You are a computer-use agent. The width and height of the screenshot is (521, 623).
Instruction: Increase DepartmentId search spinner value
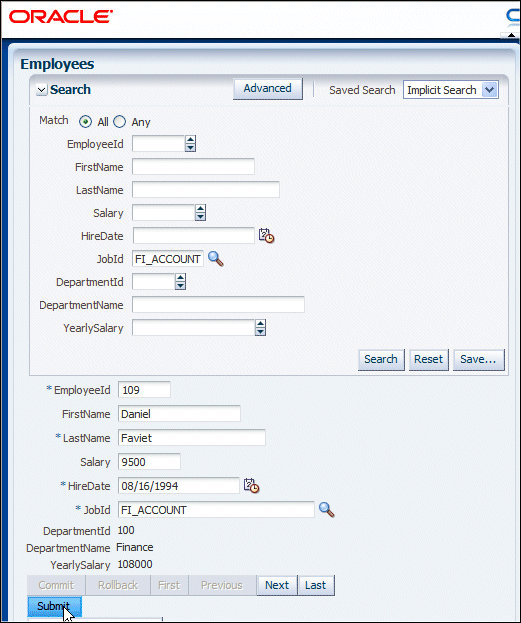tap(180, 278)
